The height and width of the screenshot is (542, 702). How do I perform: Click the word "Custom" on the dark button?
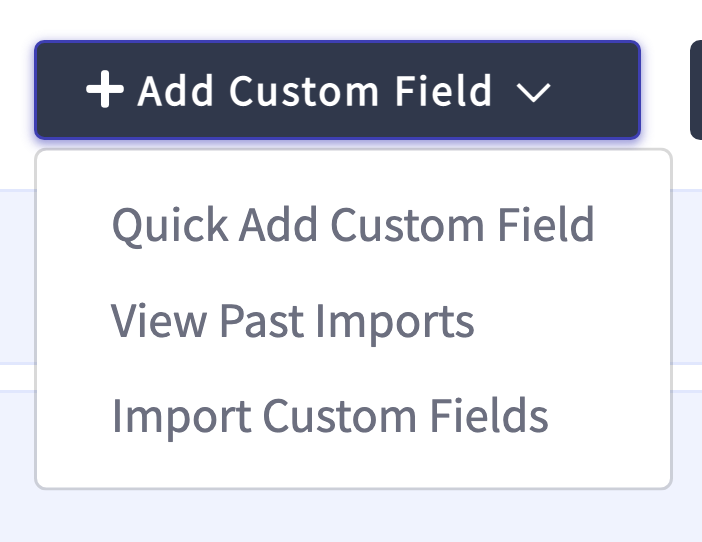(304, 91)
